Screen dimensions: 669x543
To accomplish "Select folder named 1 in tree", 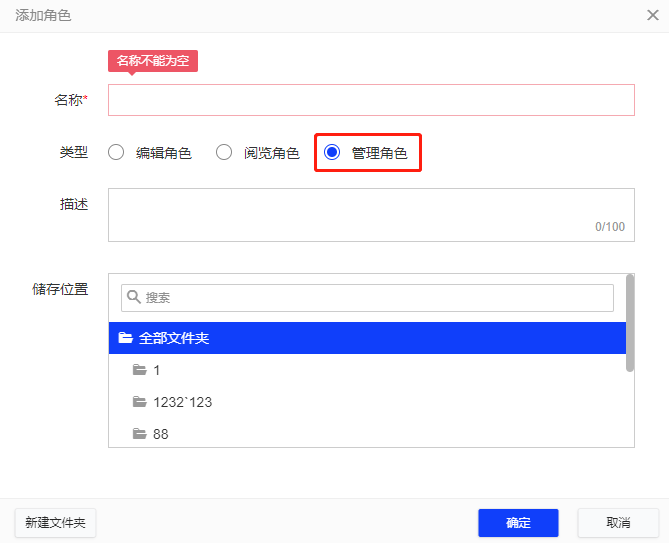I will [157, 370].
